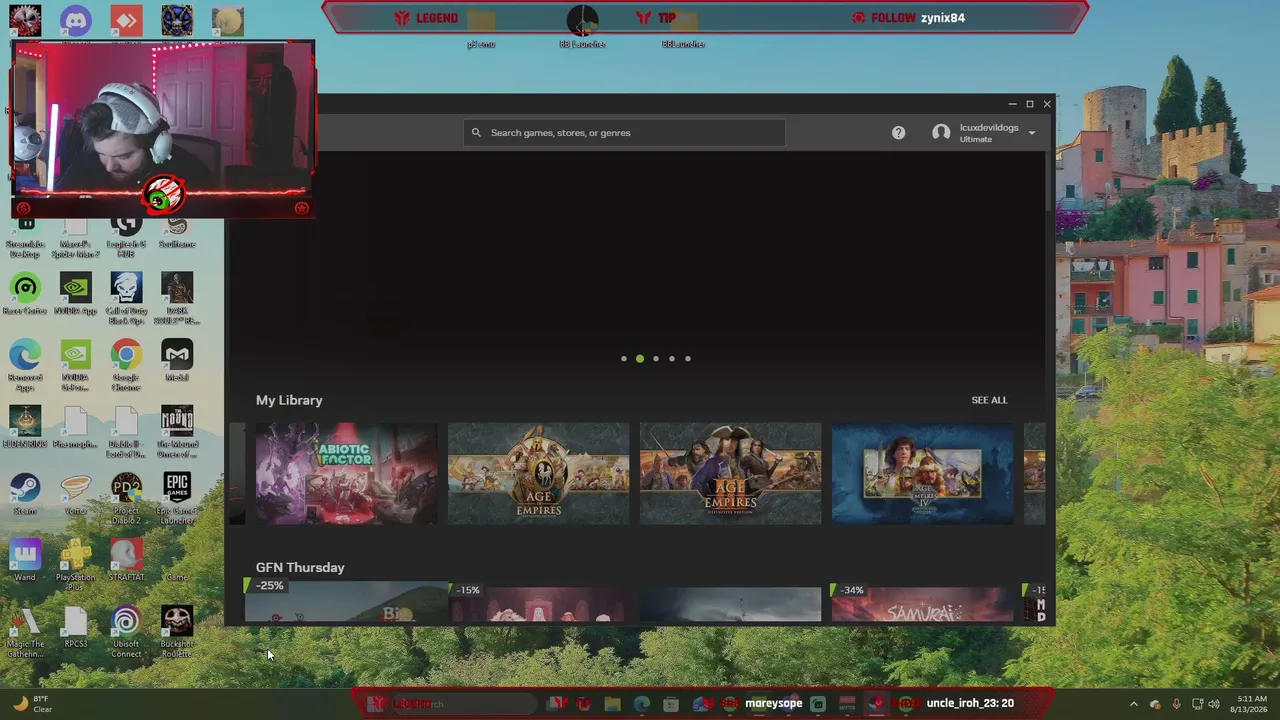Image resolution: width=1280 pixels, height=720 pixels.
Task: Switch to the fourth carousel slide dot
Action: [672, 359]
